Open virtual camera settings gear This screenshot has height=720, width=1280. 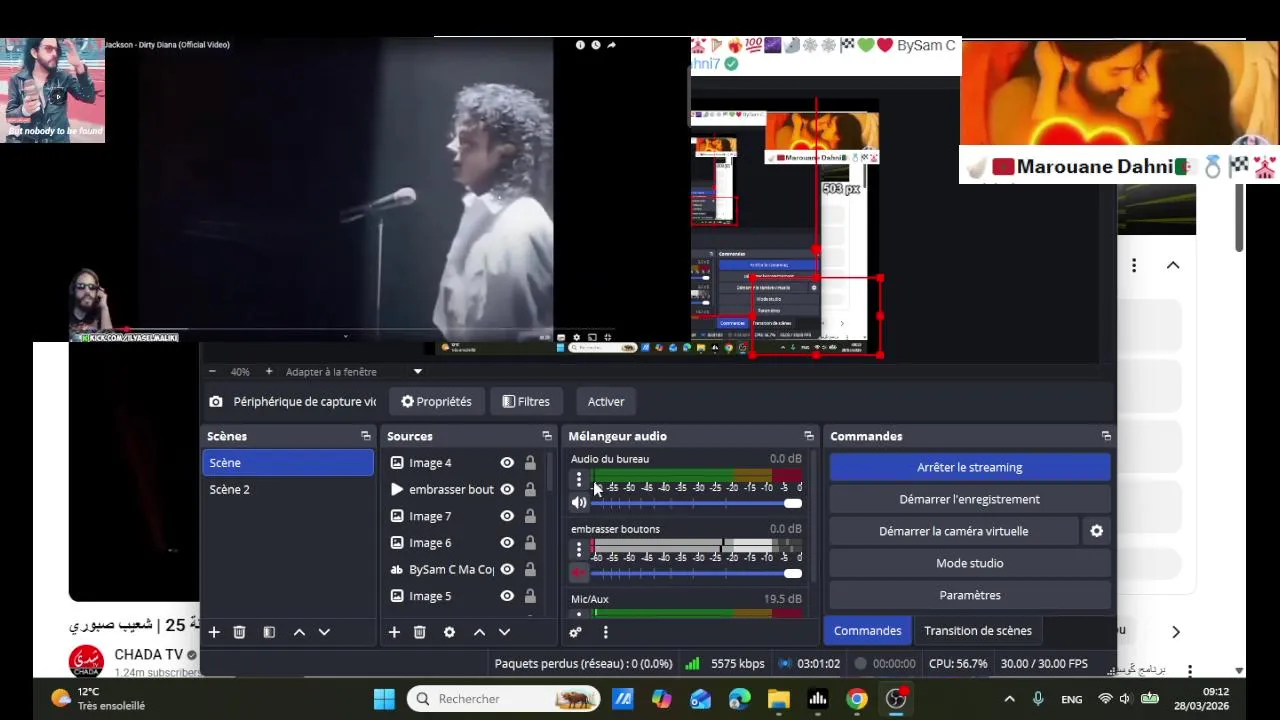coord(1097,531)
